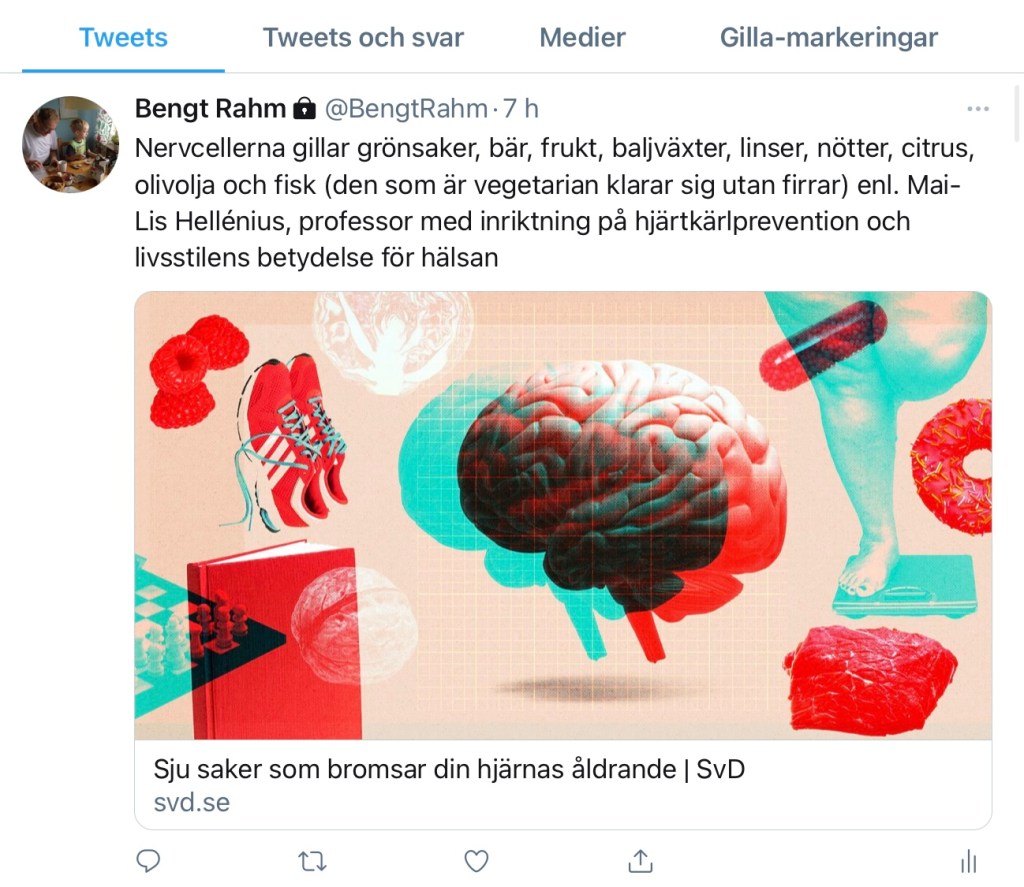
Task: Open the Tweets och svar tab
Action: (x=363, y=37)
